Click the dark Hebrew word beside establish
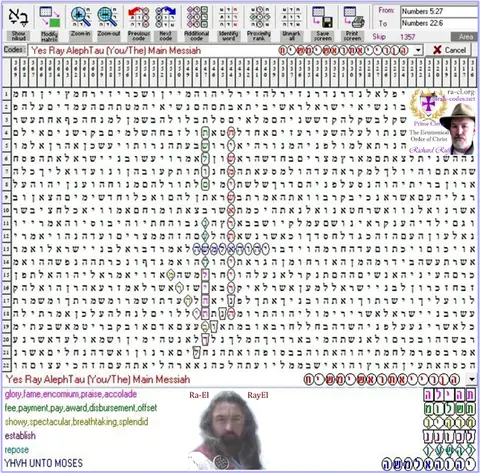Image resolution: width=480 pixels, height=473 pixels. coord(449,436)
